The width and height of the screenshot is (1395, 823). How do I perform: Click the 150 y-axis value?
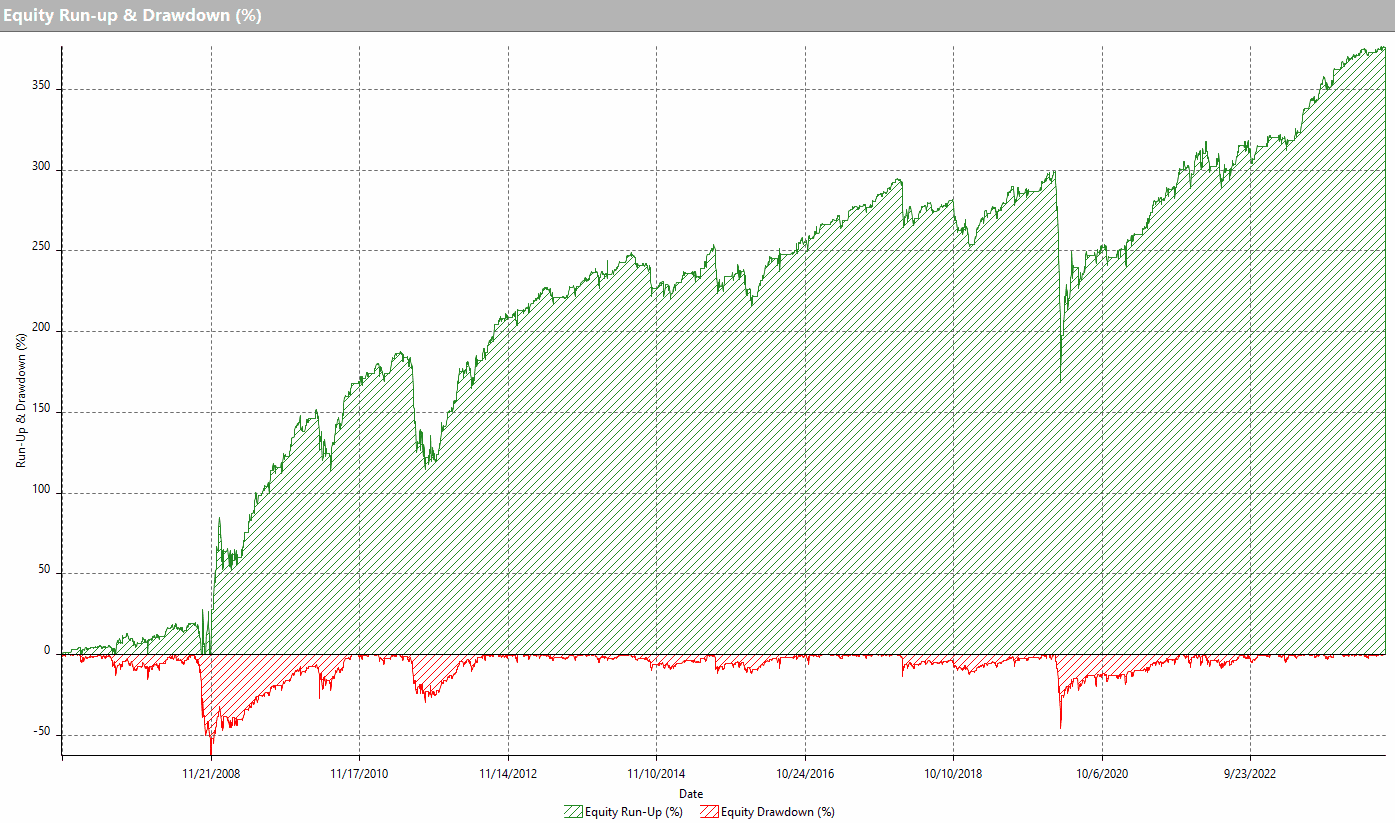(x=41, y=410)
